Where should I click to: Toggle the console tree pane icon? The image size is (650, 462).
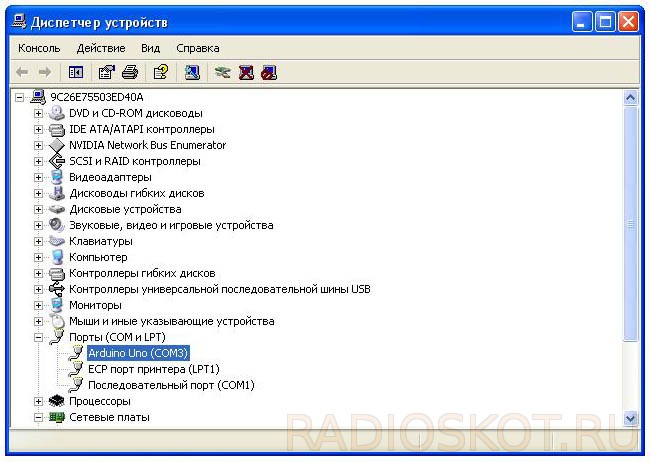(x=75, y=73)
